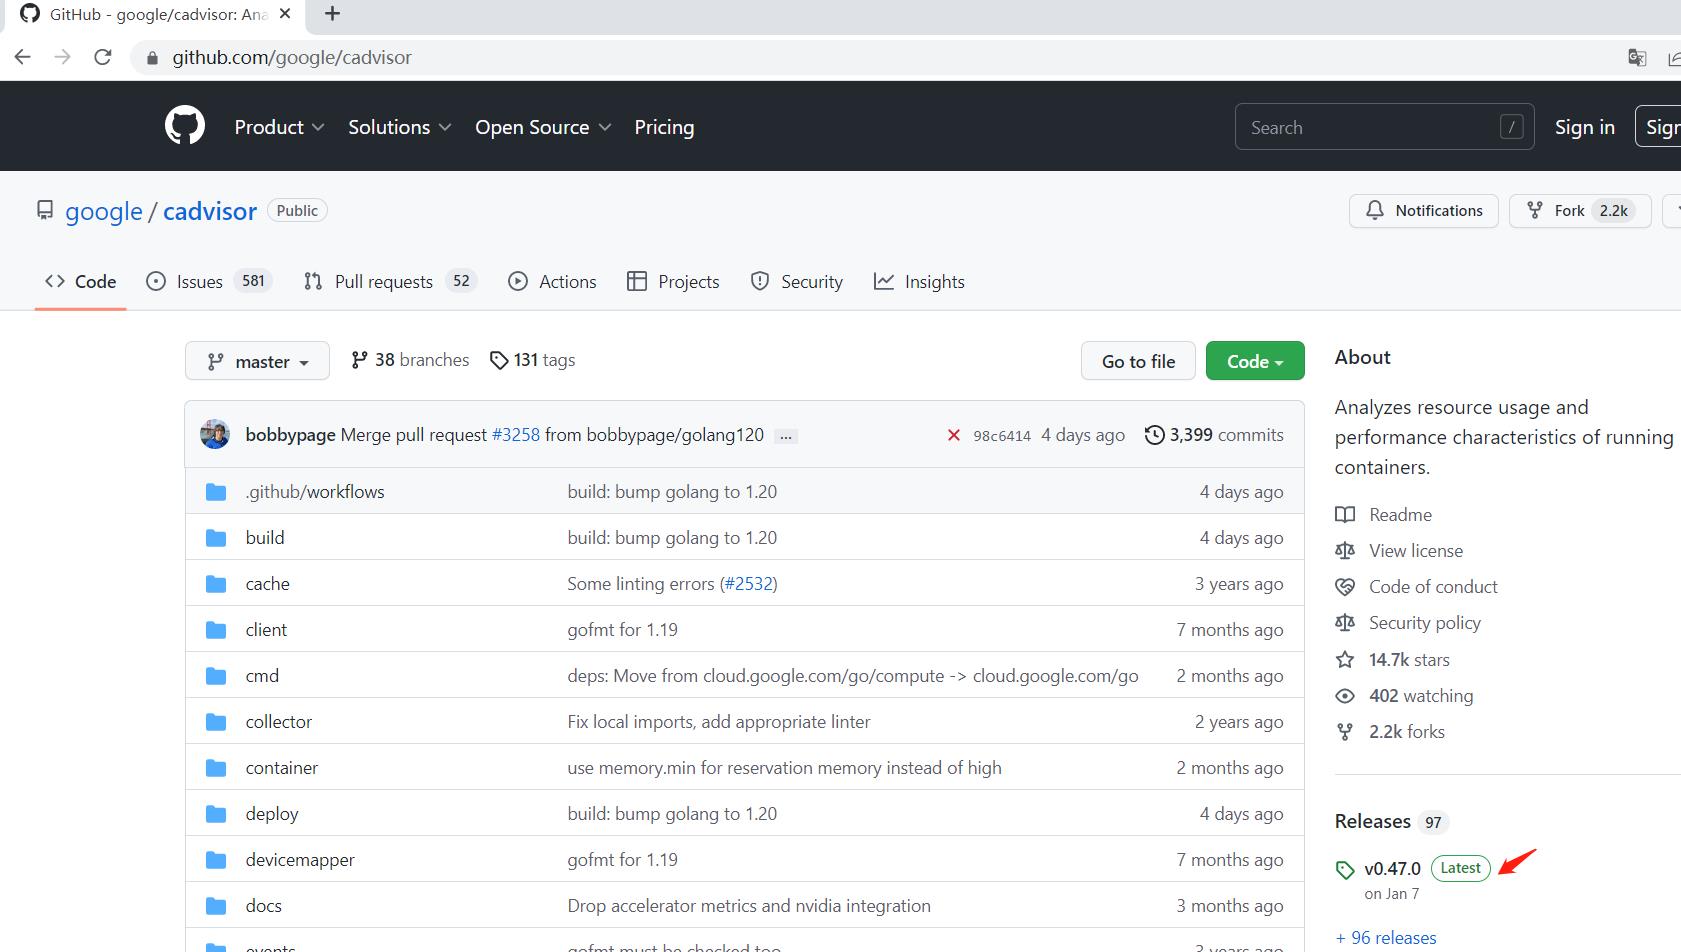Screen dimensions: 1681x952
Task: Open the 3,399 commits history
Action: [x=1214, y=435]
